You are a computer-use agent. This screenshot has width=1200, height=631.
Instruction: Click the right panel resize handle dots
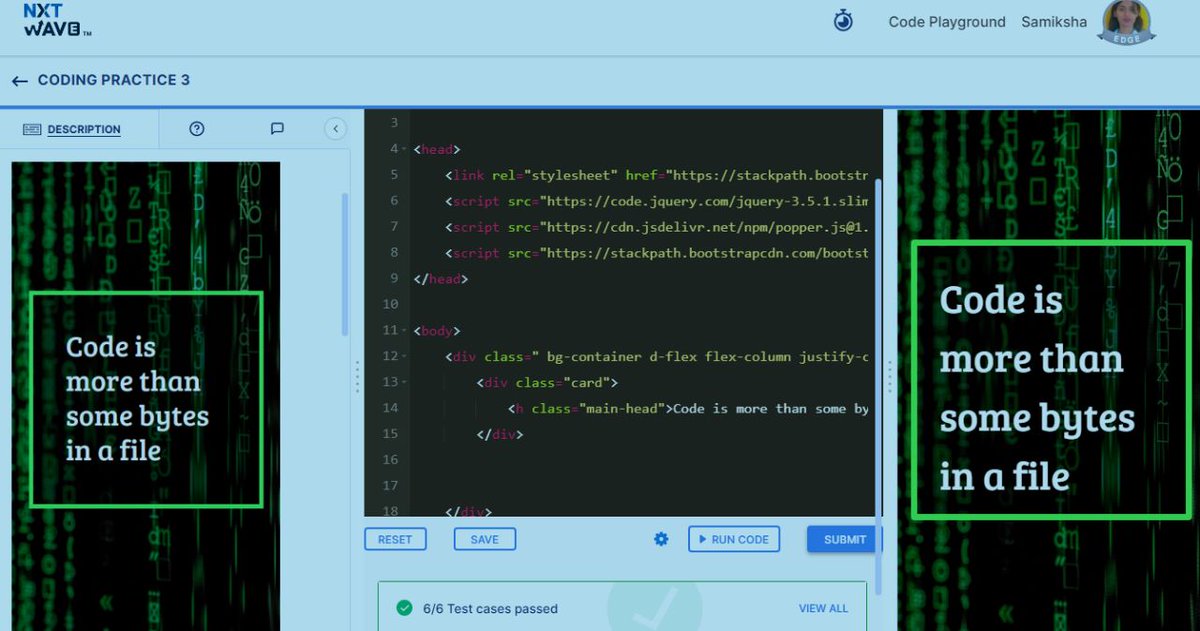click(890, 377)
